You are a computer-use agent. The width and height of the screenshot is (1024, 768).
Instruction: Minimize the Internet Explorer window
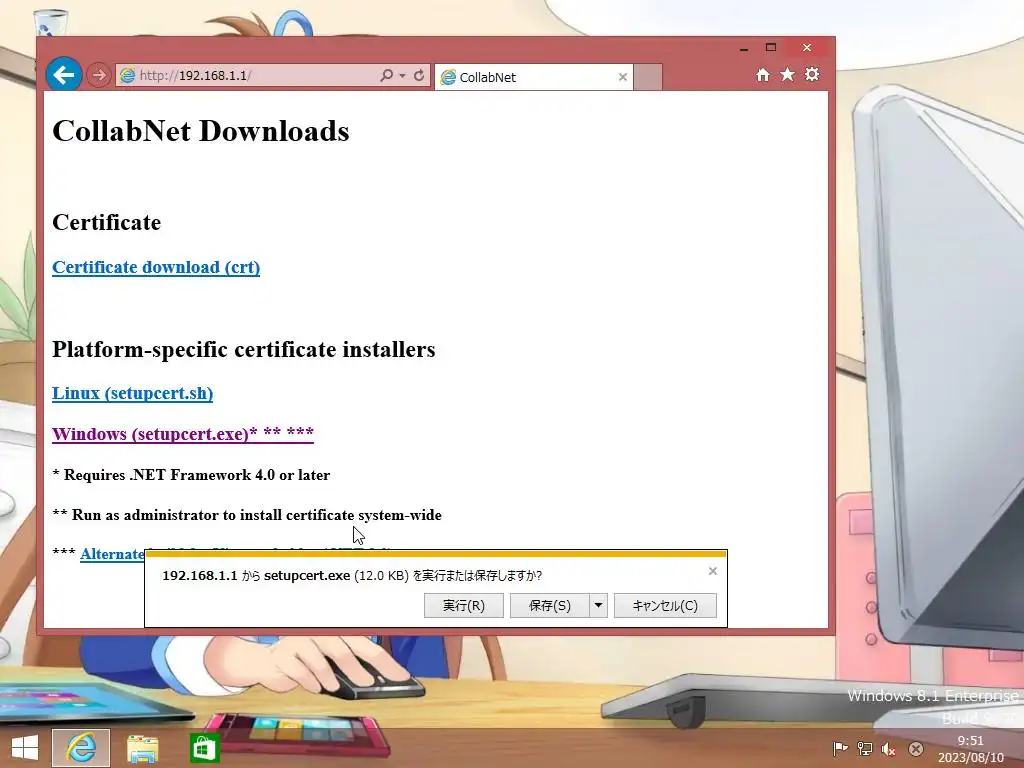tap(744, 48)
